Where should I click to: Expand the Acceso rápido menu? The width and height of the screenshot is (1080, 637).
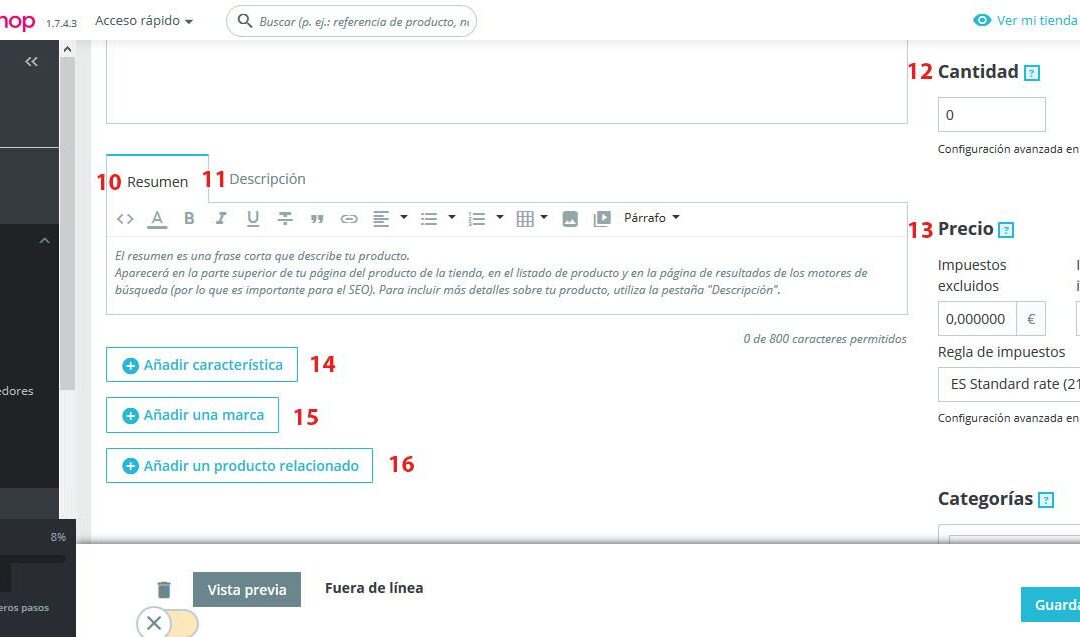tap(144, 20)
